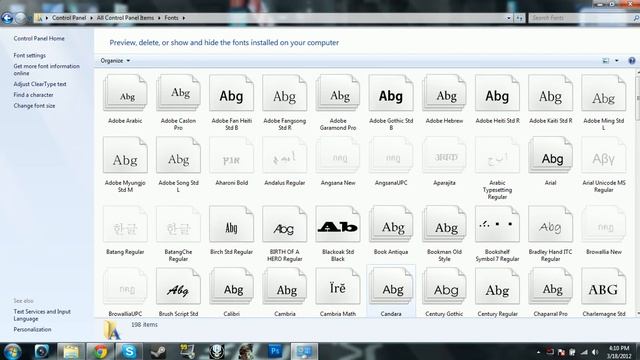Select the BatangChe Regular font icon

[178, 224]
